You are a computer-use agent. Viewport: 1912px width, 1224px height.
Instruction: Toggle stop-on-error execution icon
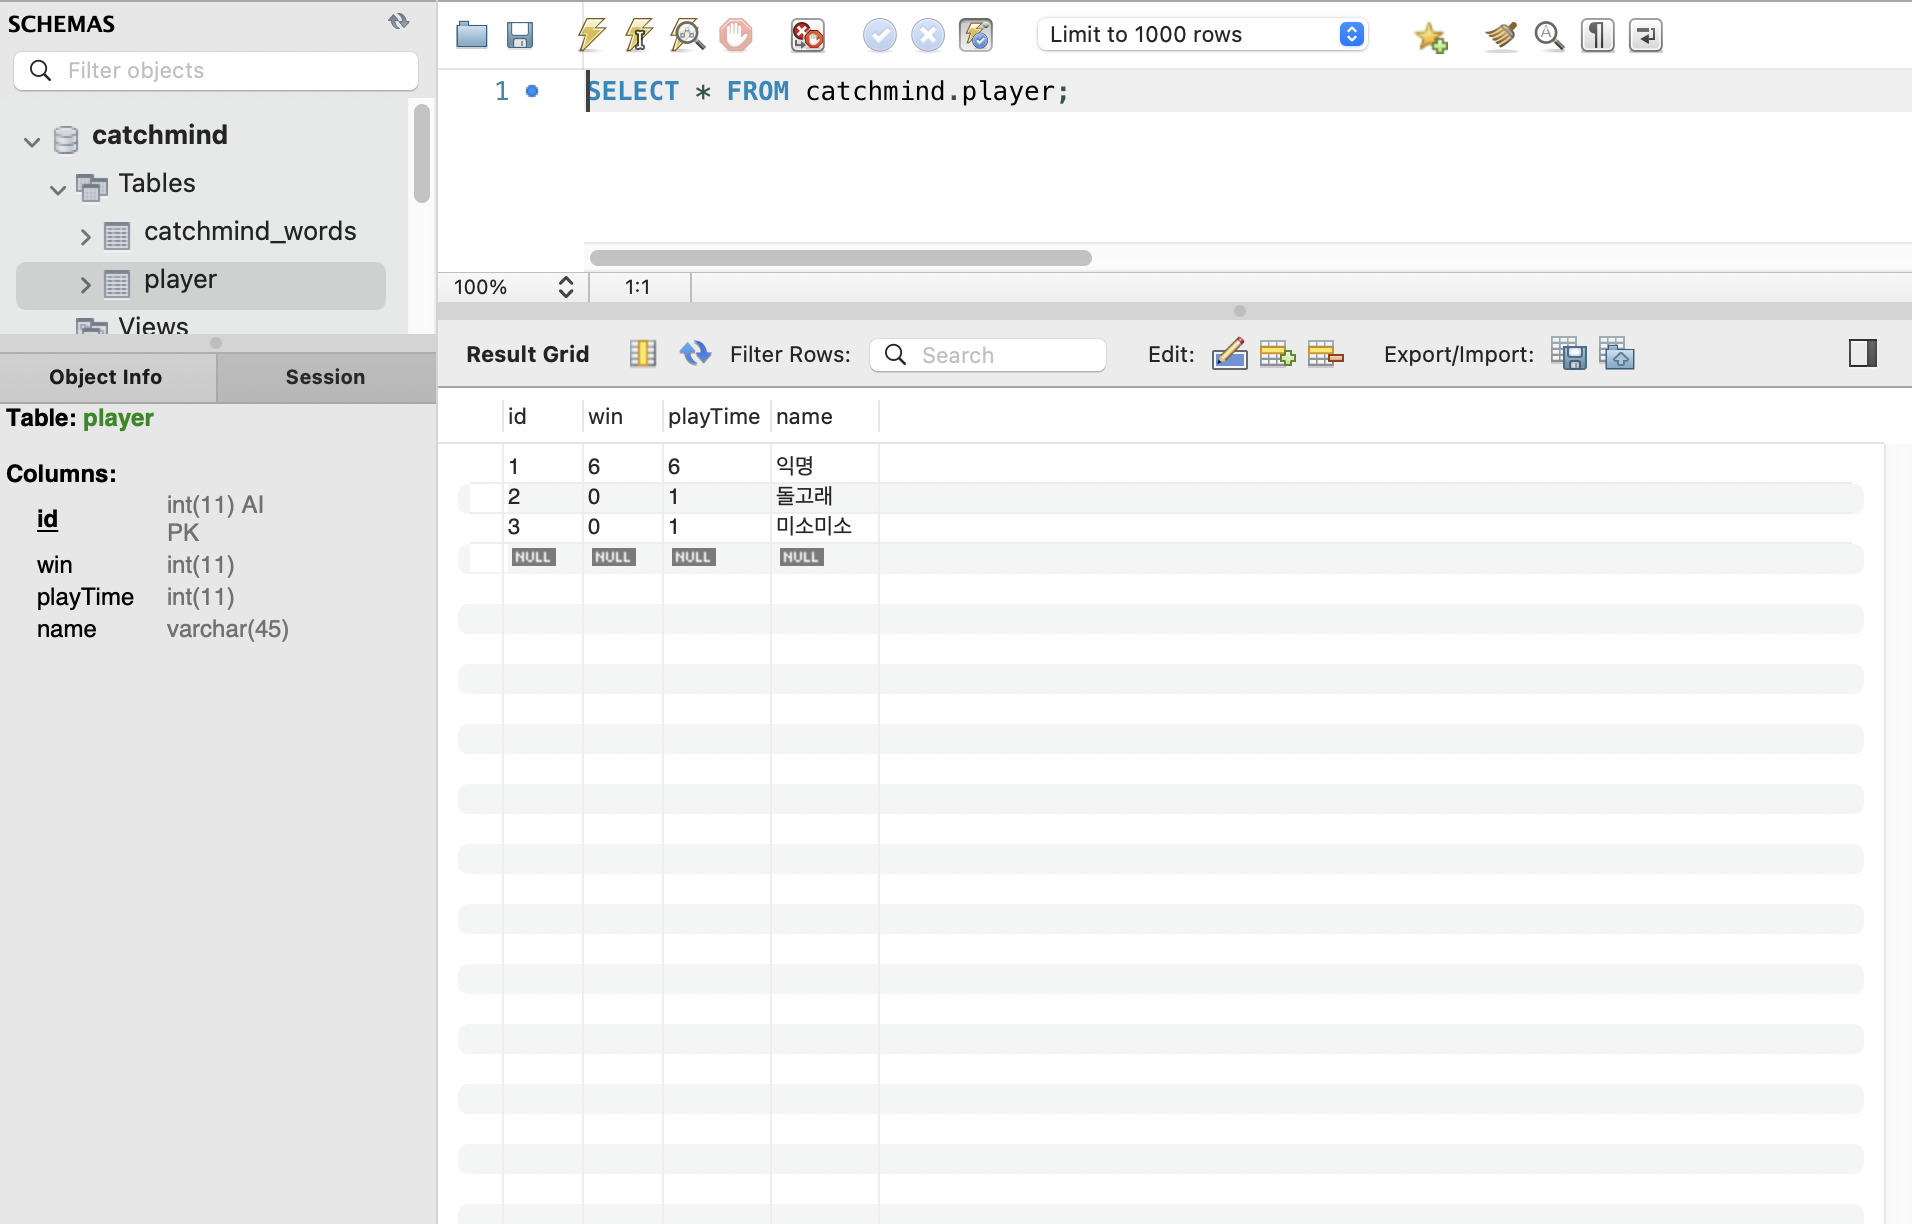(x=808, y=35)
